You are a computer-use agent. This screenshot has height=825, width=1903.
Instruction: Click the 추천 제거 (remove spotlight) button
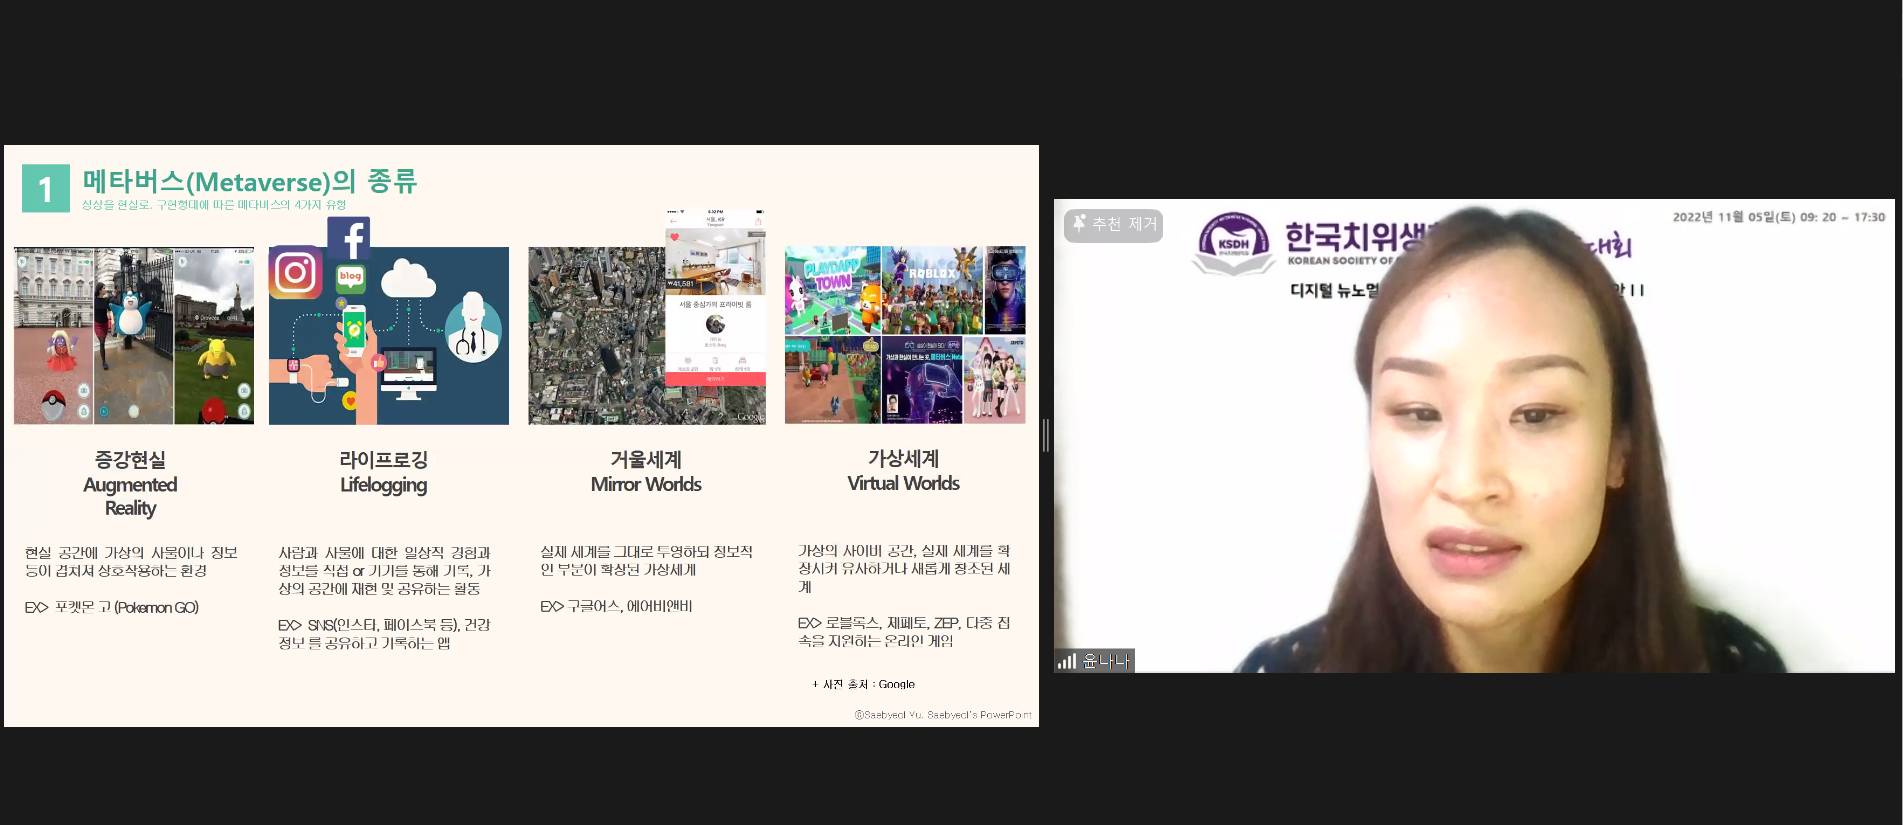[x=1114, y=225]
